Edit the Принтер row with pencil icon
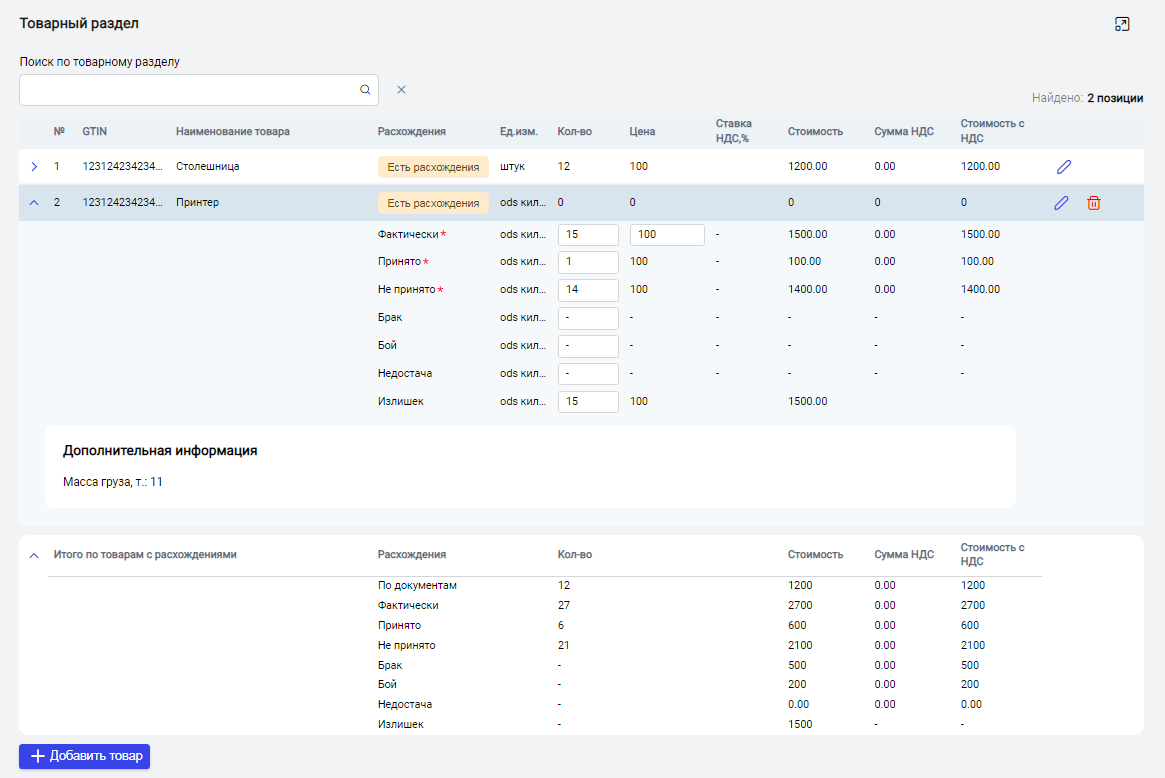Viewport: 1165px width, 778px height. pos(1061,203)
